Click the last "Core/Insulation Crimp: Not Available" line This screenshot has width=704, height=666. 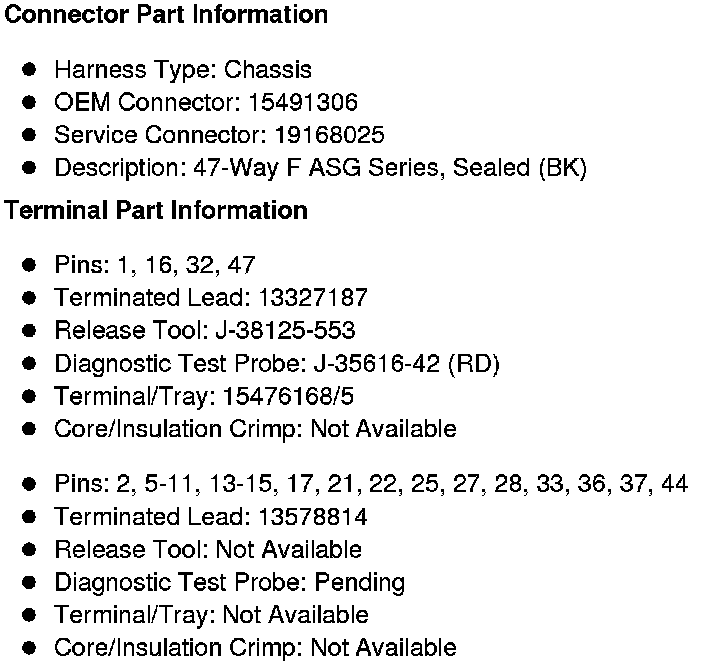coord(255,648)
